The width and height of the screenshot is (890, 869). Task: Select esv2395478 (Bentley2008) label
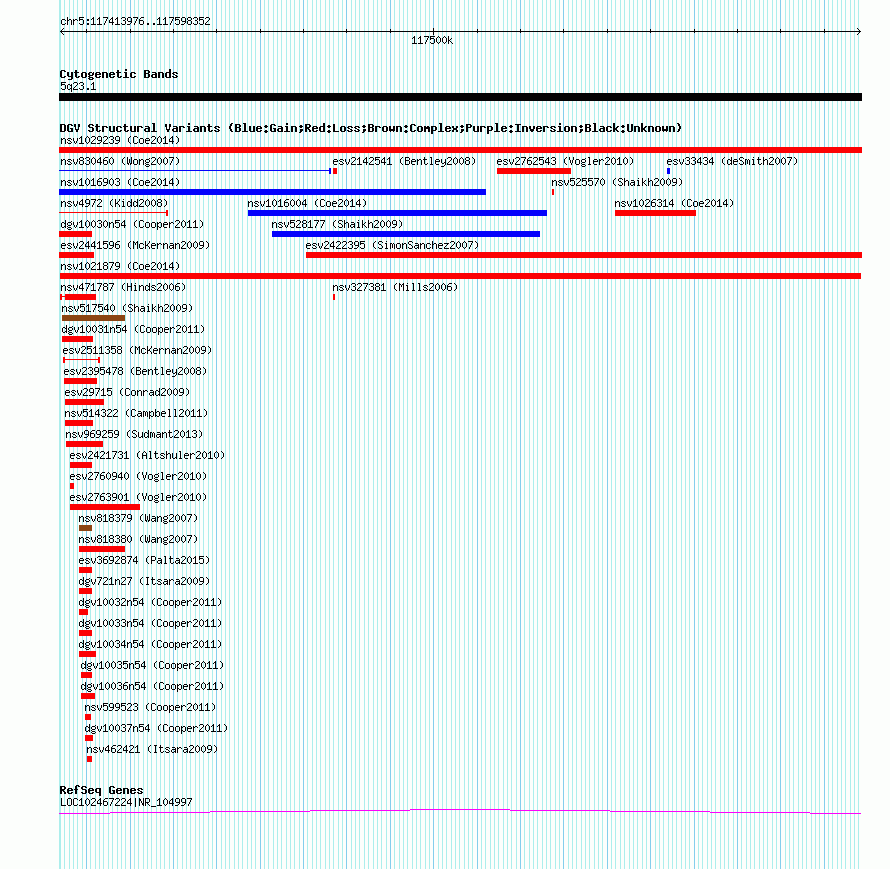tap(135, 371)
